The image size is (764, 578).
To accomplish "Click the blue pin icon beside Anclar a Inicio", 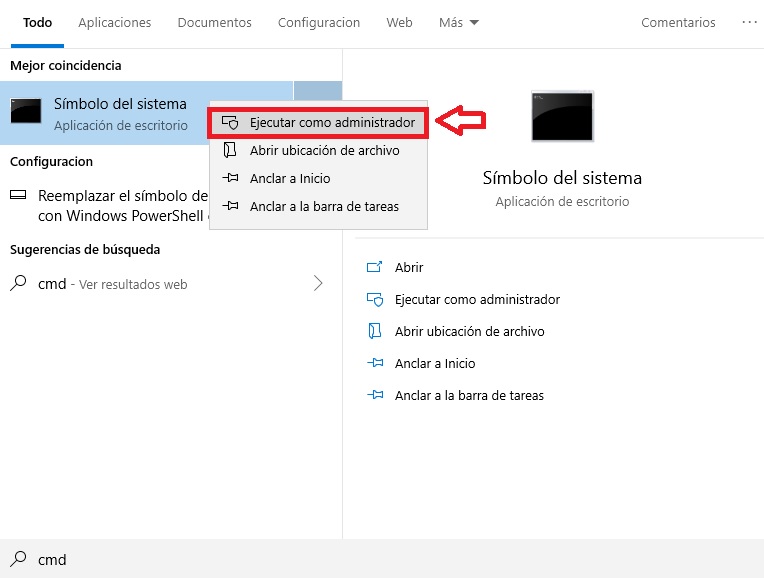I will 375,363.
